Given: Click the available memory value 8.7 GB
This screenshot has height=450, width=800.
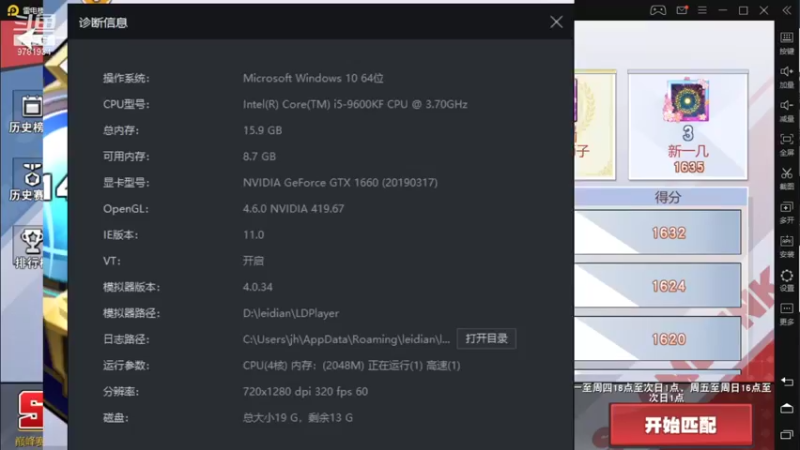Looking at the screenshot, I should coord(259,157).
